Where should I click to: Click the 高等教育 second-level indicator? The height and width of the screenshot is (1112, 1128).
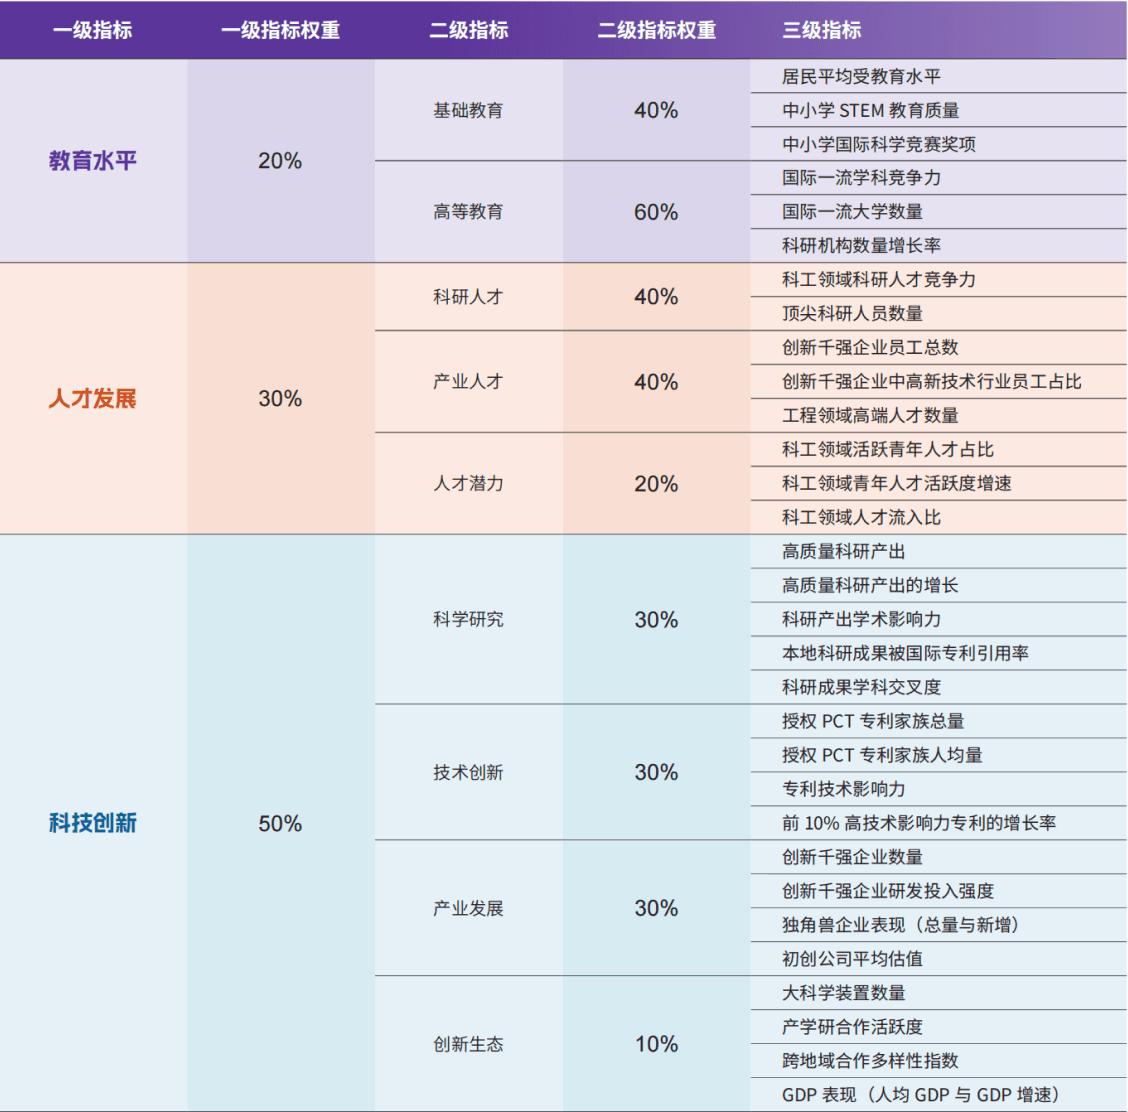468,212
